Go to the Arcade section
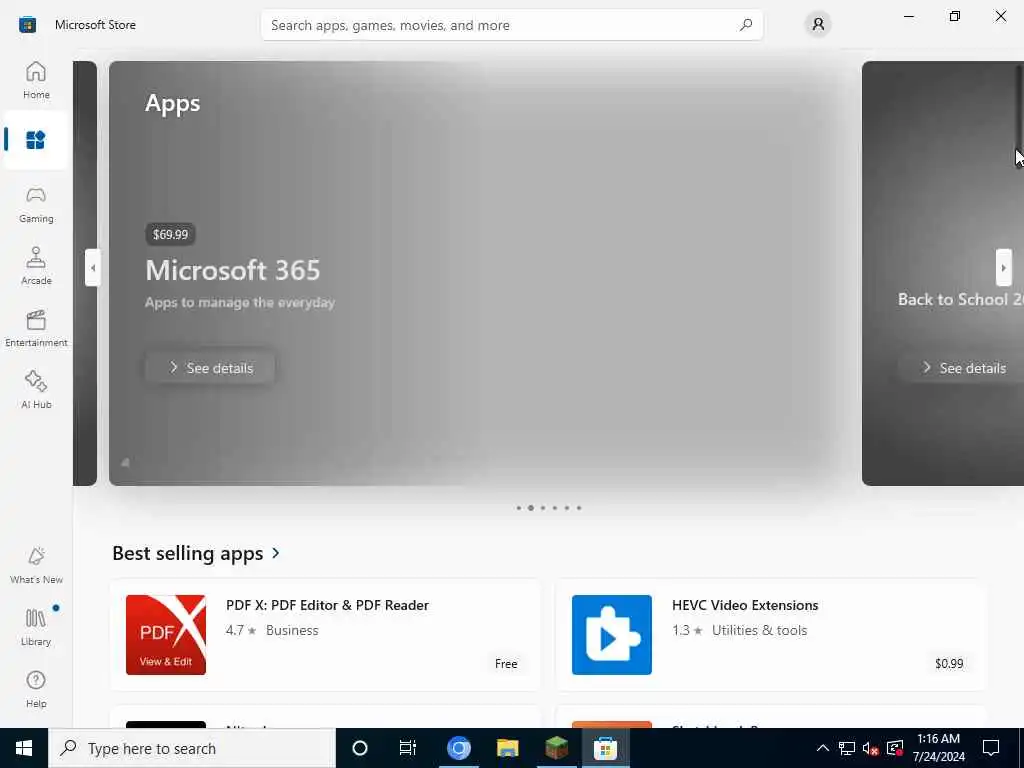 click(36, 266)
